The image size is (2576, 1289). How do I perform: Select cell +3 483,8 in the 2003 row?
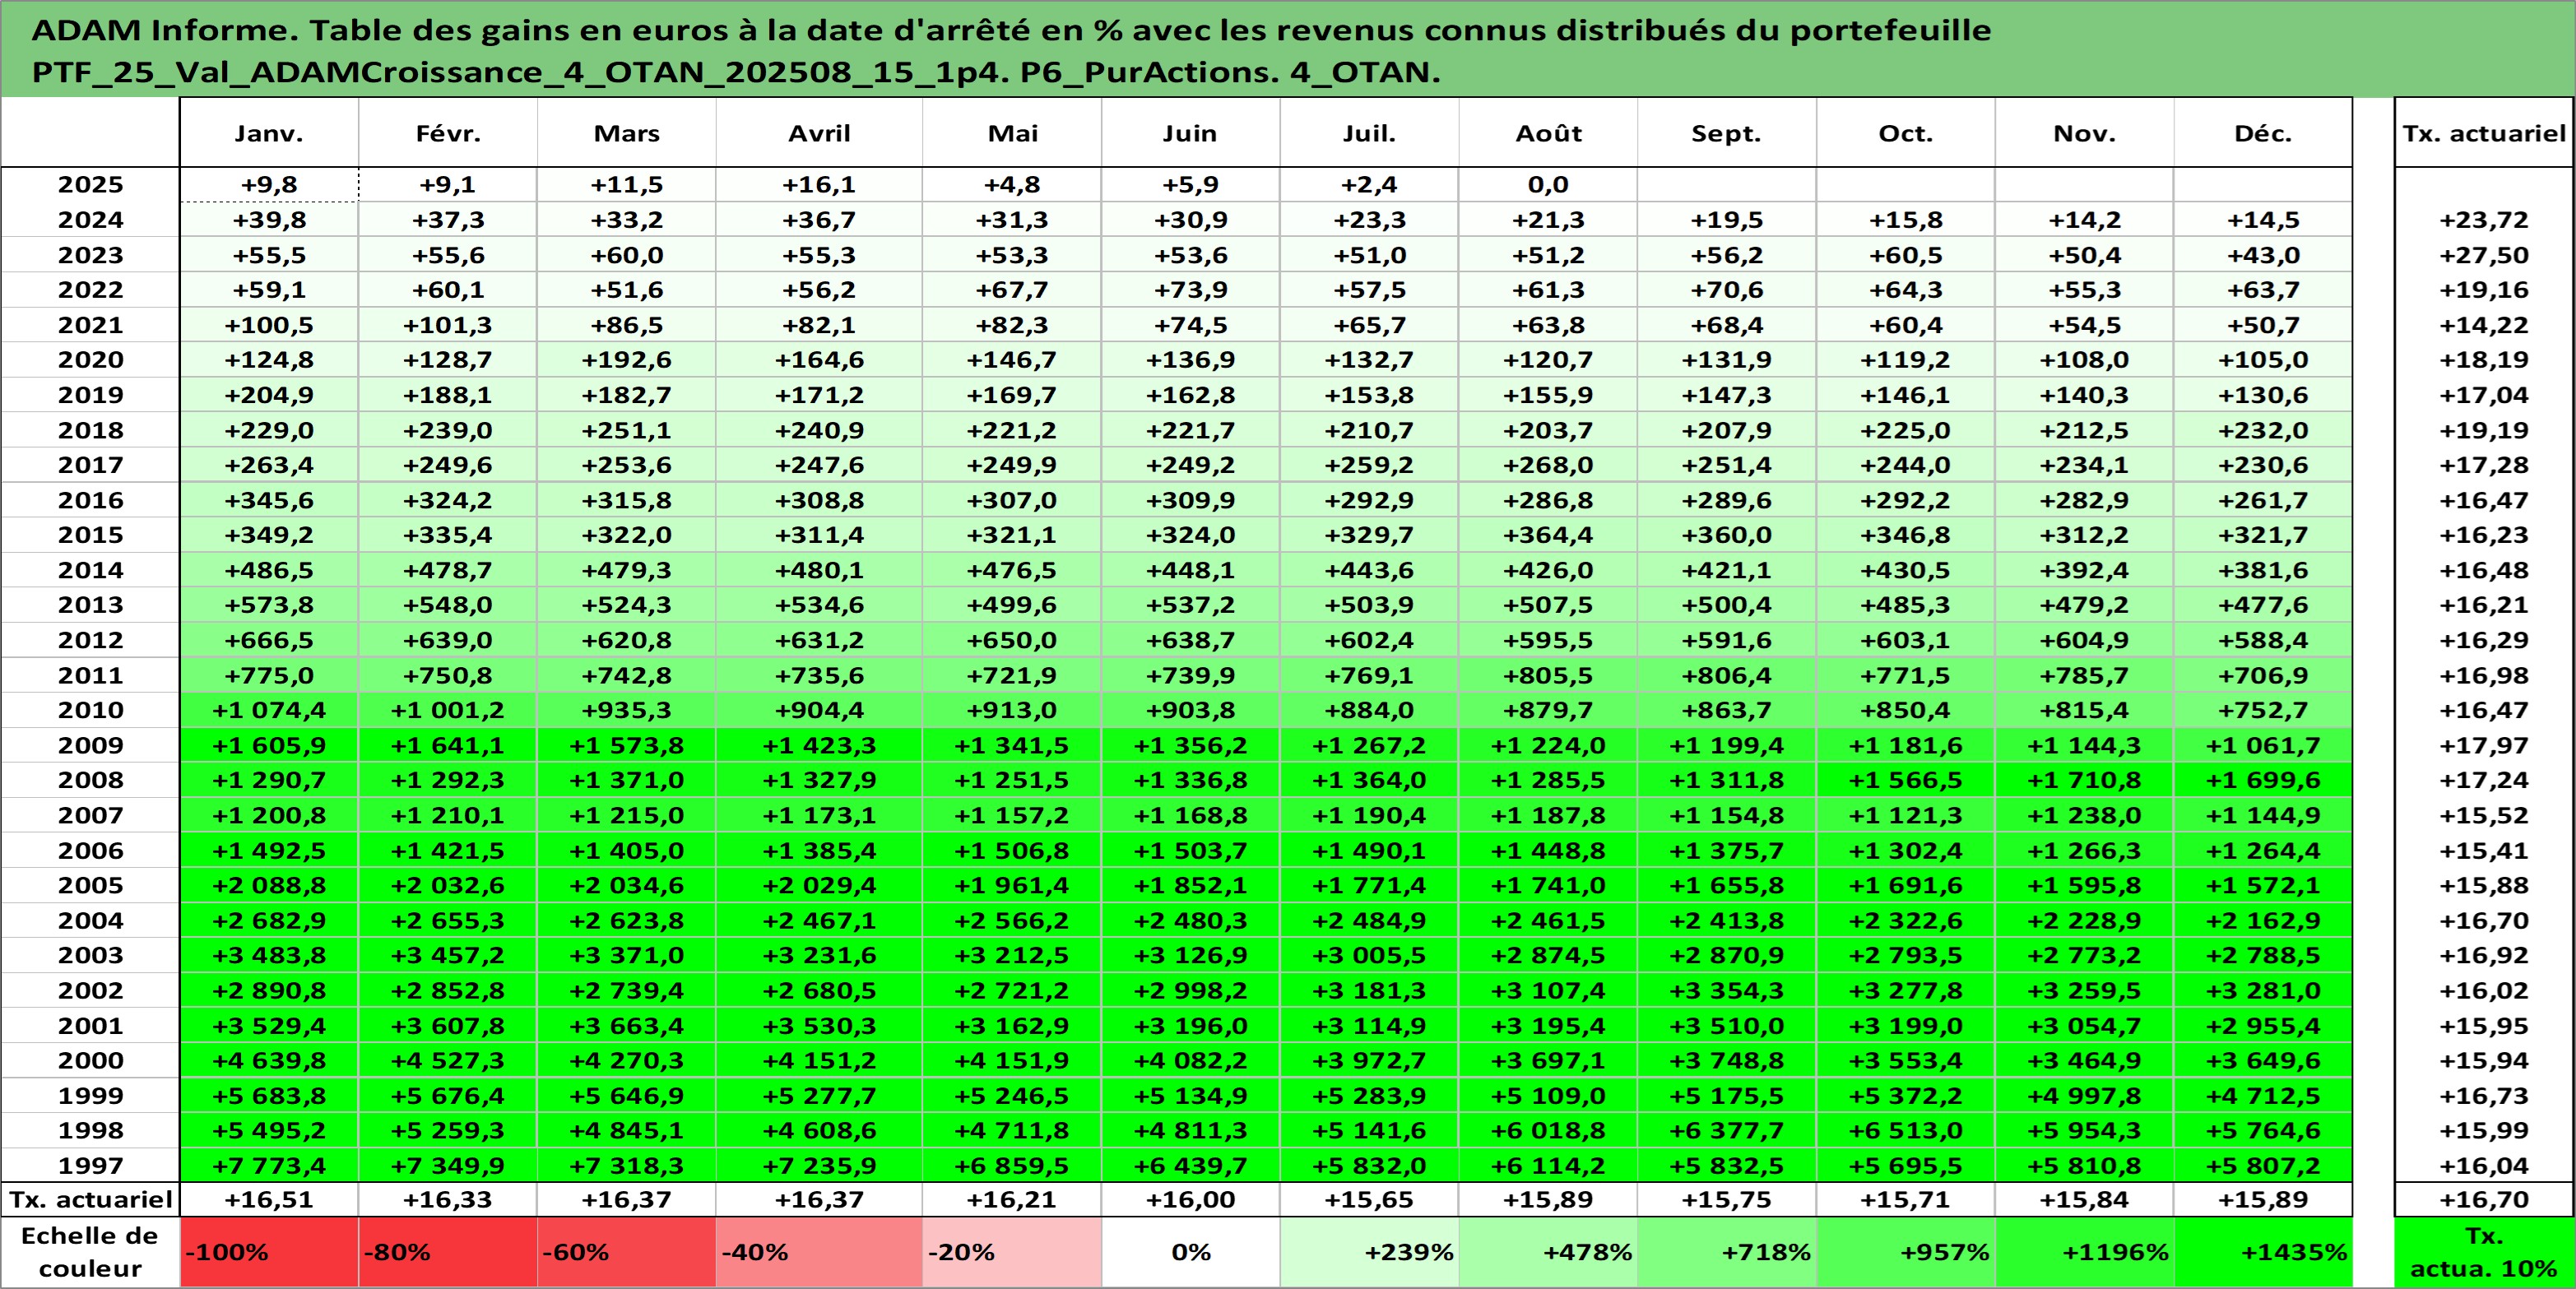coord(269,955)
